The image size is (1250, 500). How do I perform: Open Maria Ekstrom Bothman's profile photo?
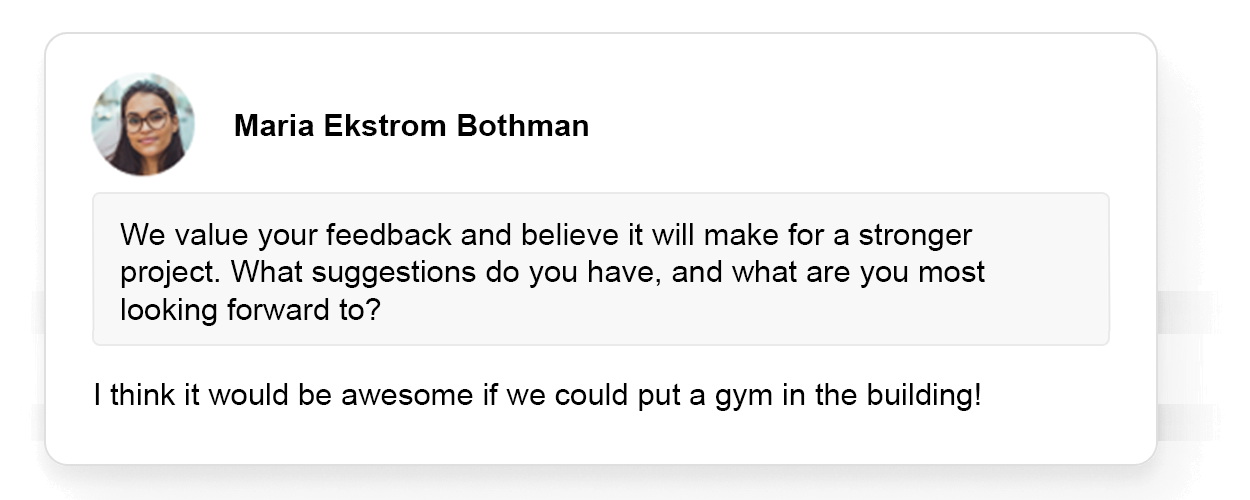[x=143, y=125]
